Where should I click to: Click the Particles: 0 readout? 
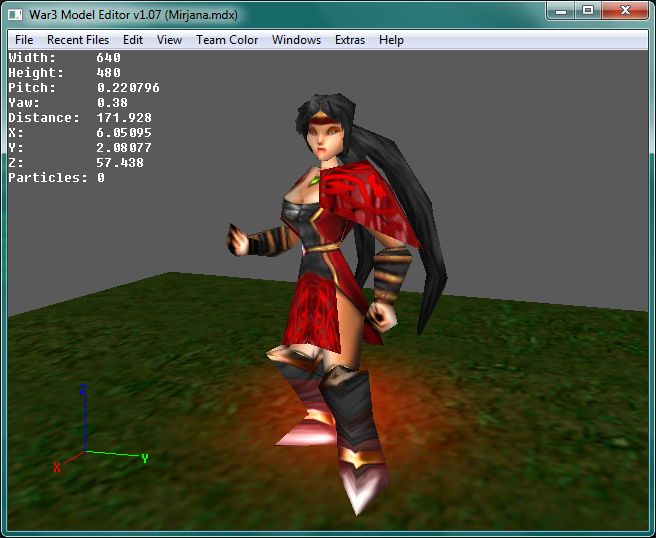[56, 178]
